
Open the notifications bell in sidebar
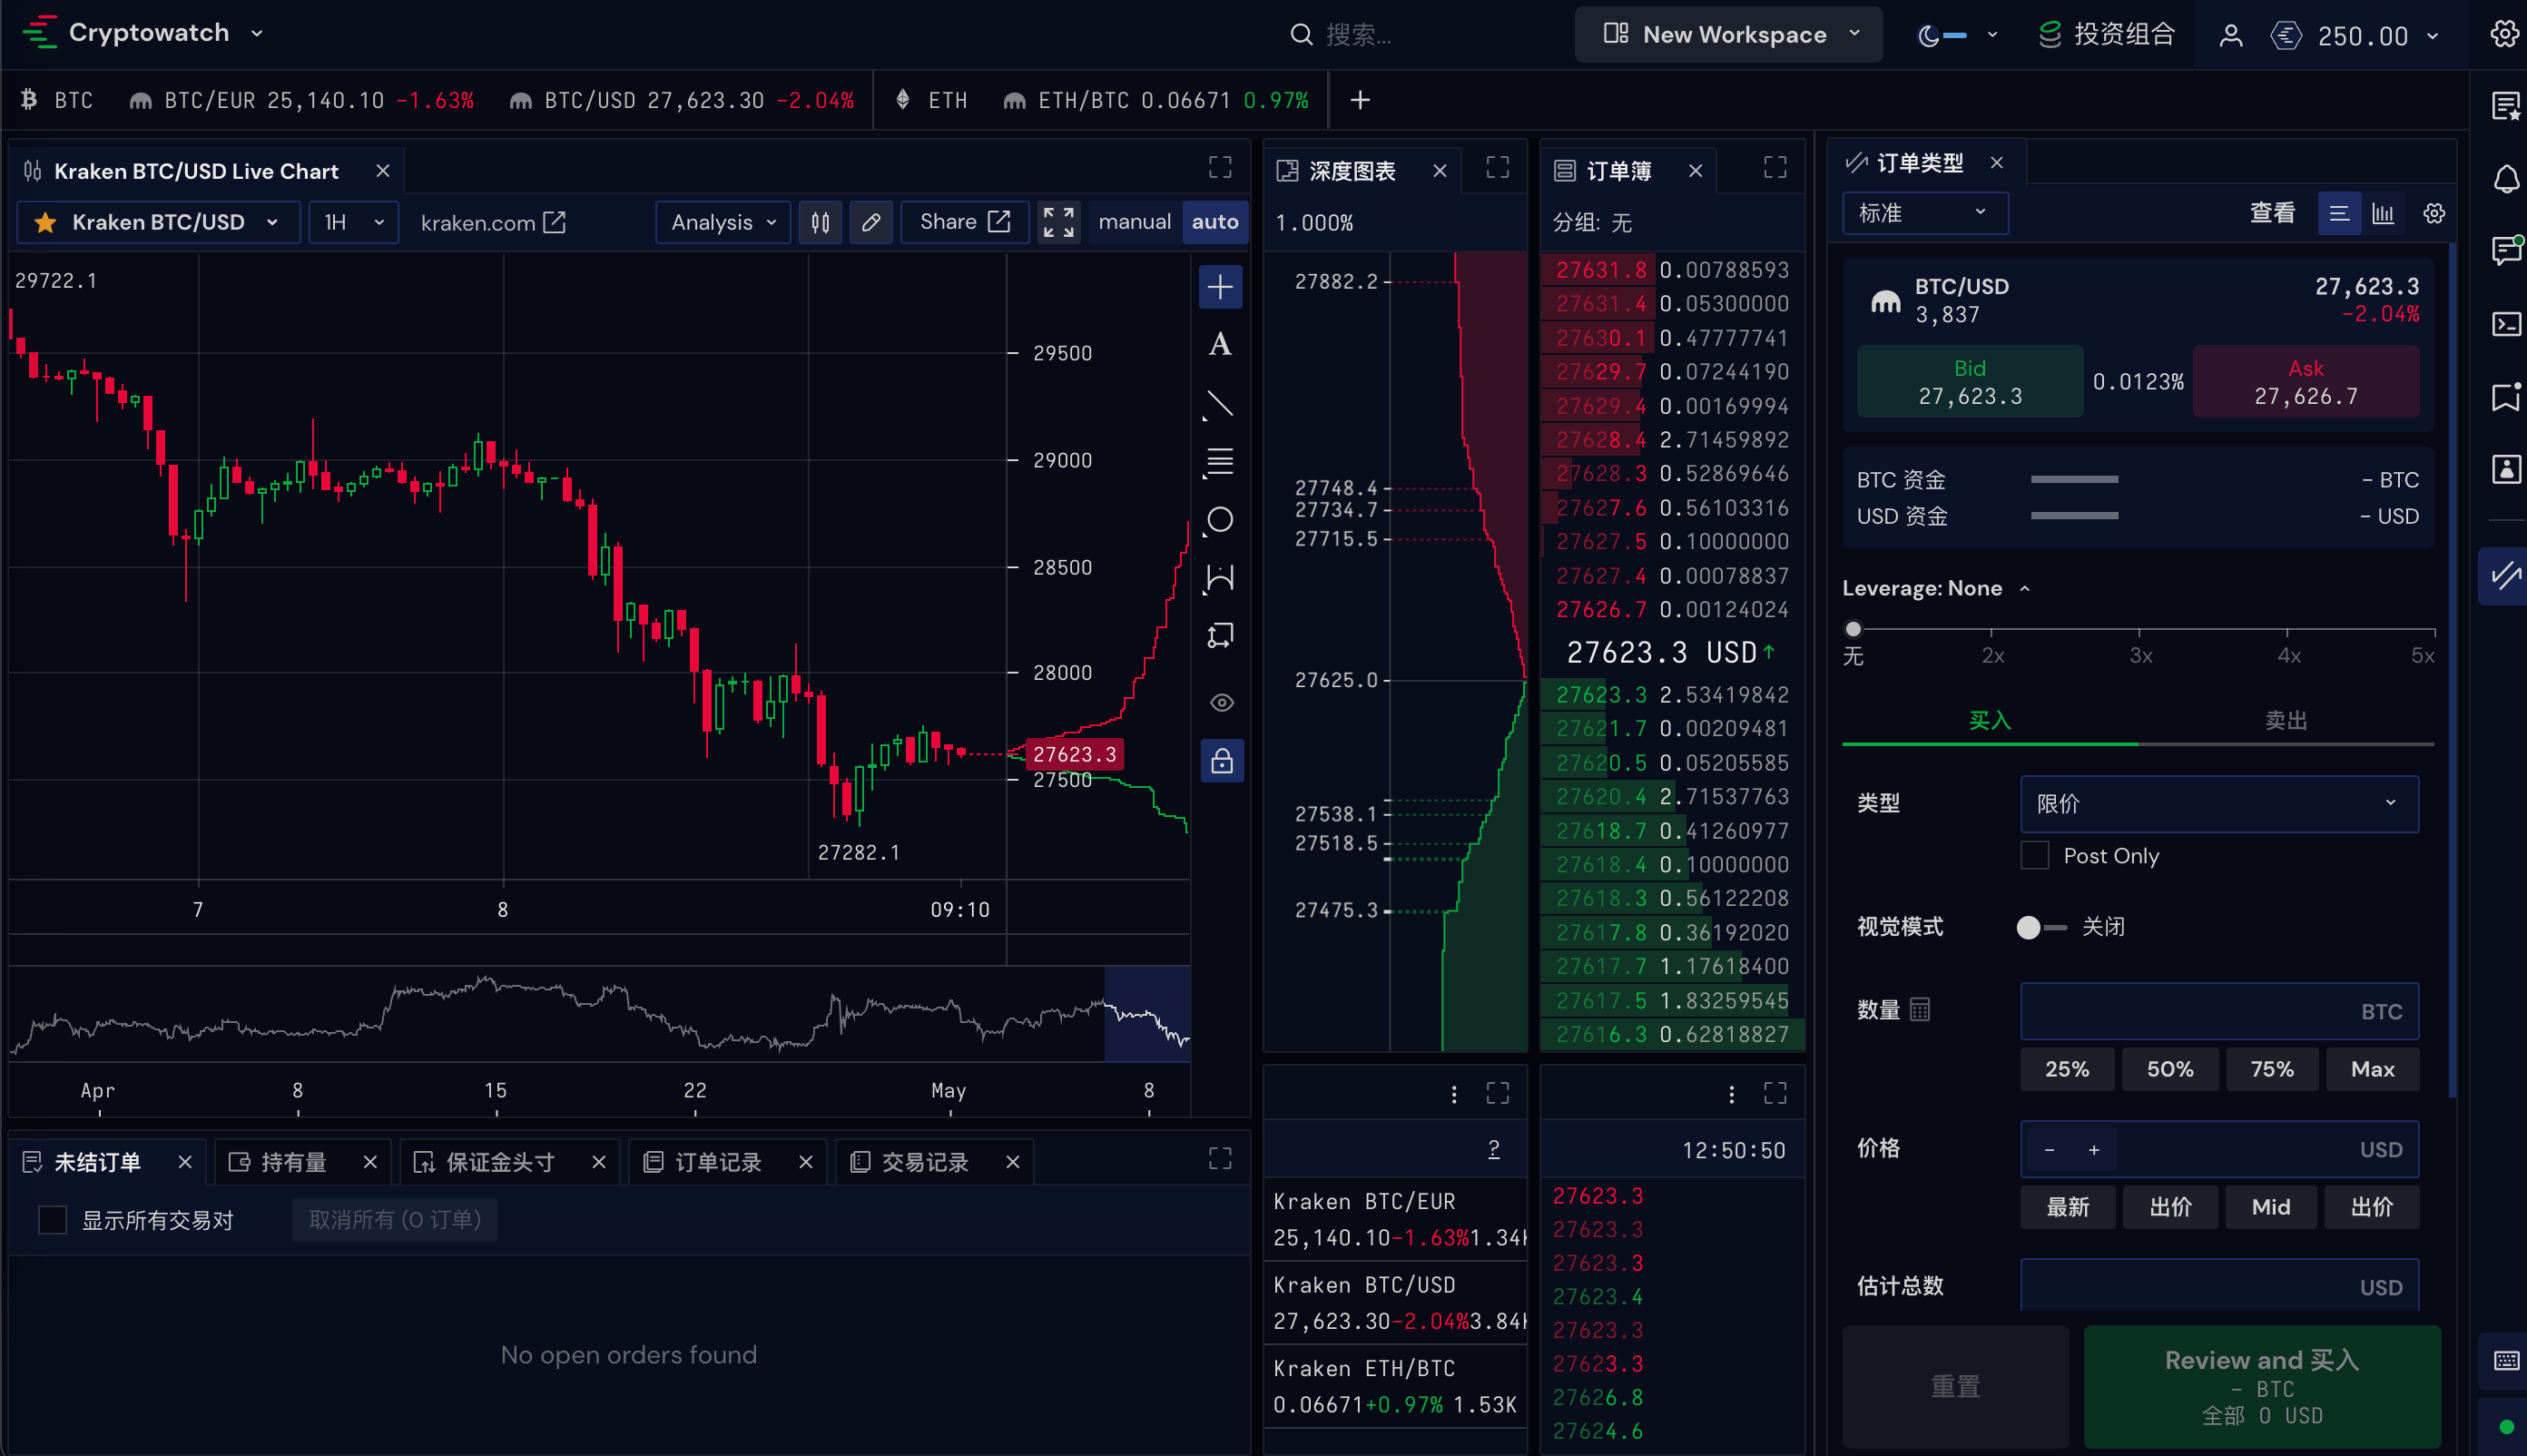[x=2505, y=178]
